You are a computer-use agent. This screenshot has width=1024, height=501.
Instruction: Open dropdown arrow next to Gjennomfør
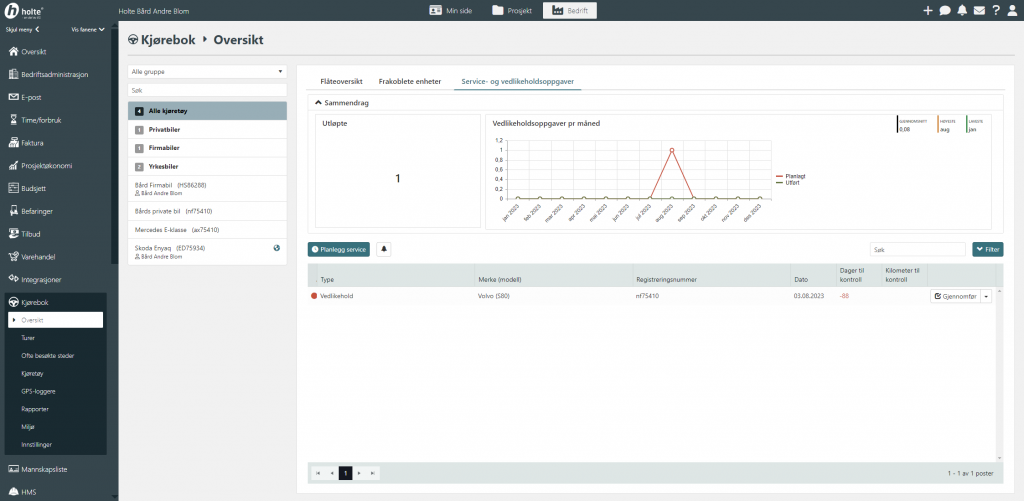(986, 296)
